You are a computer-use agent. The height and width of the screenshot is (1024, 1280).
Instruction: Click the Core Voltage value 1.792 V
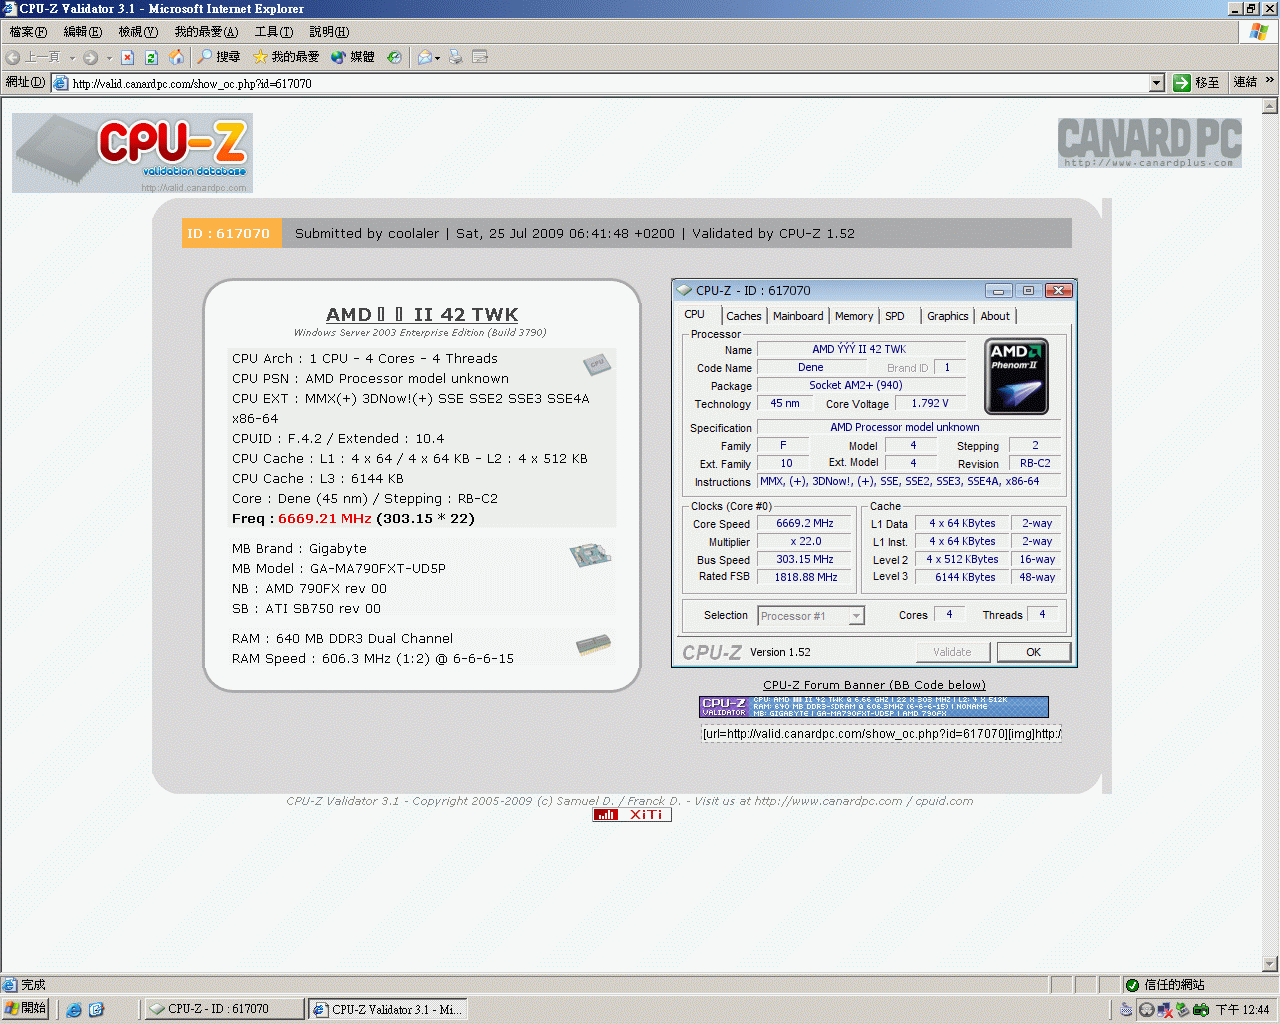point(930,403)
